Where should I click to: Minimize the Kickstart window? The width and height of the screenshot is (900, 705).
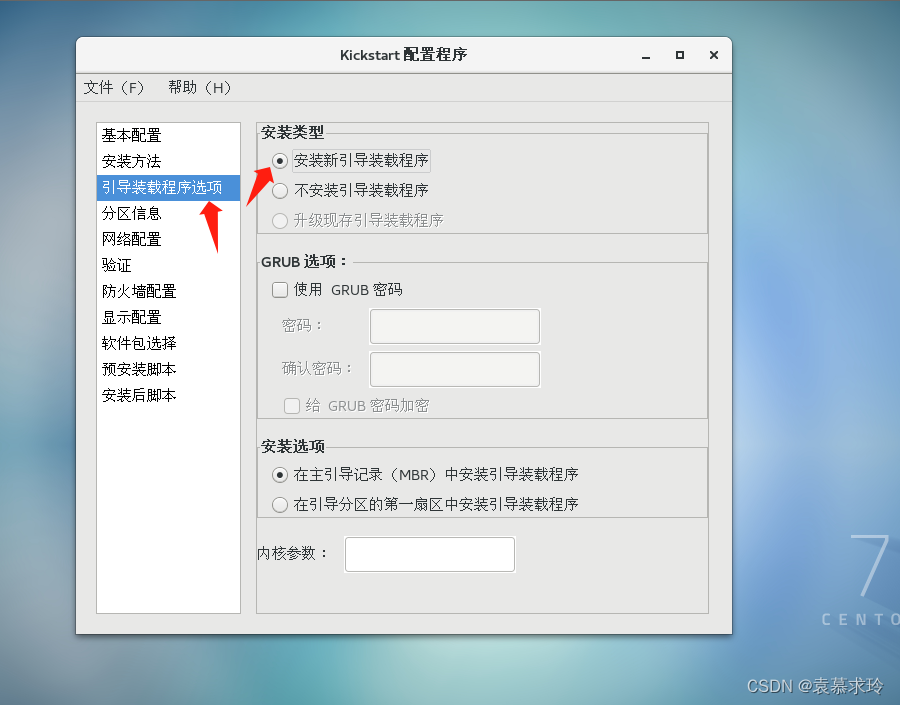tap(646, 56)
